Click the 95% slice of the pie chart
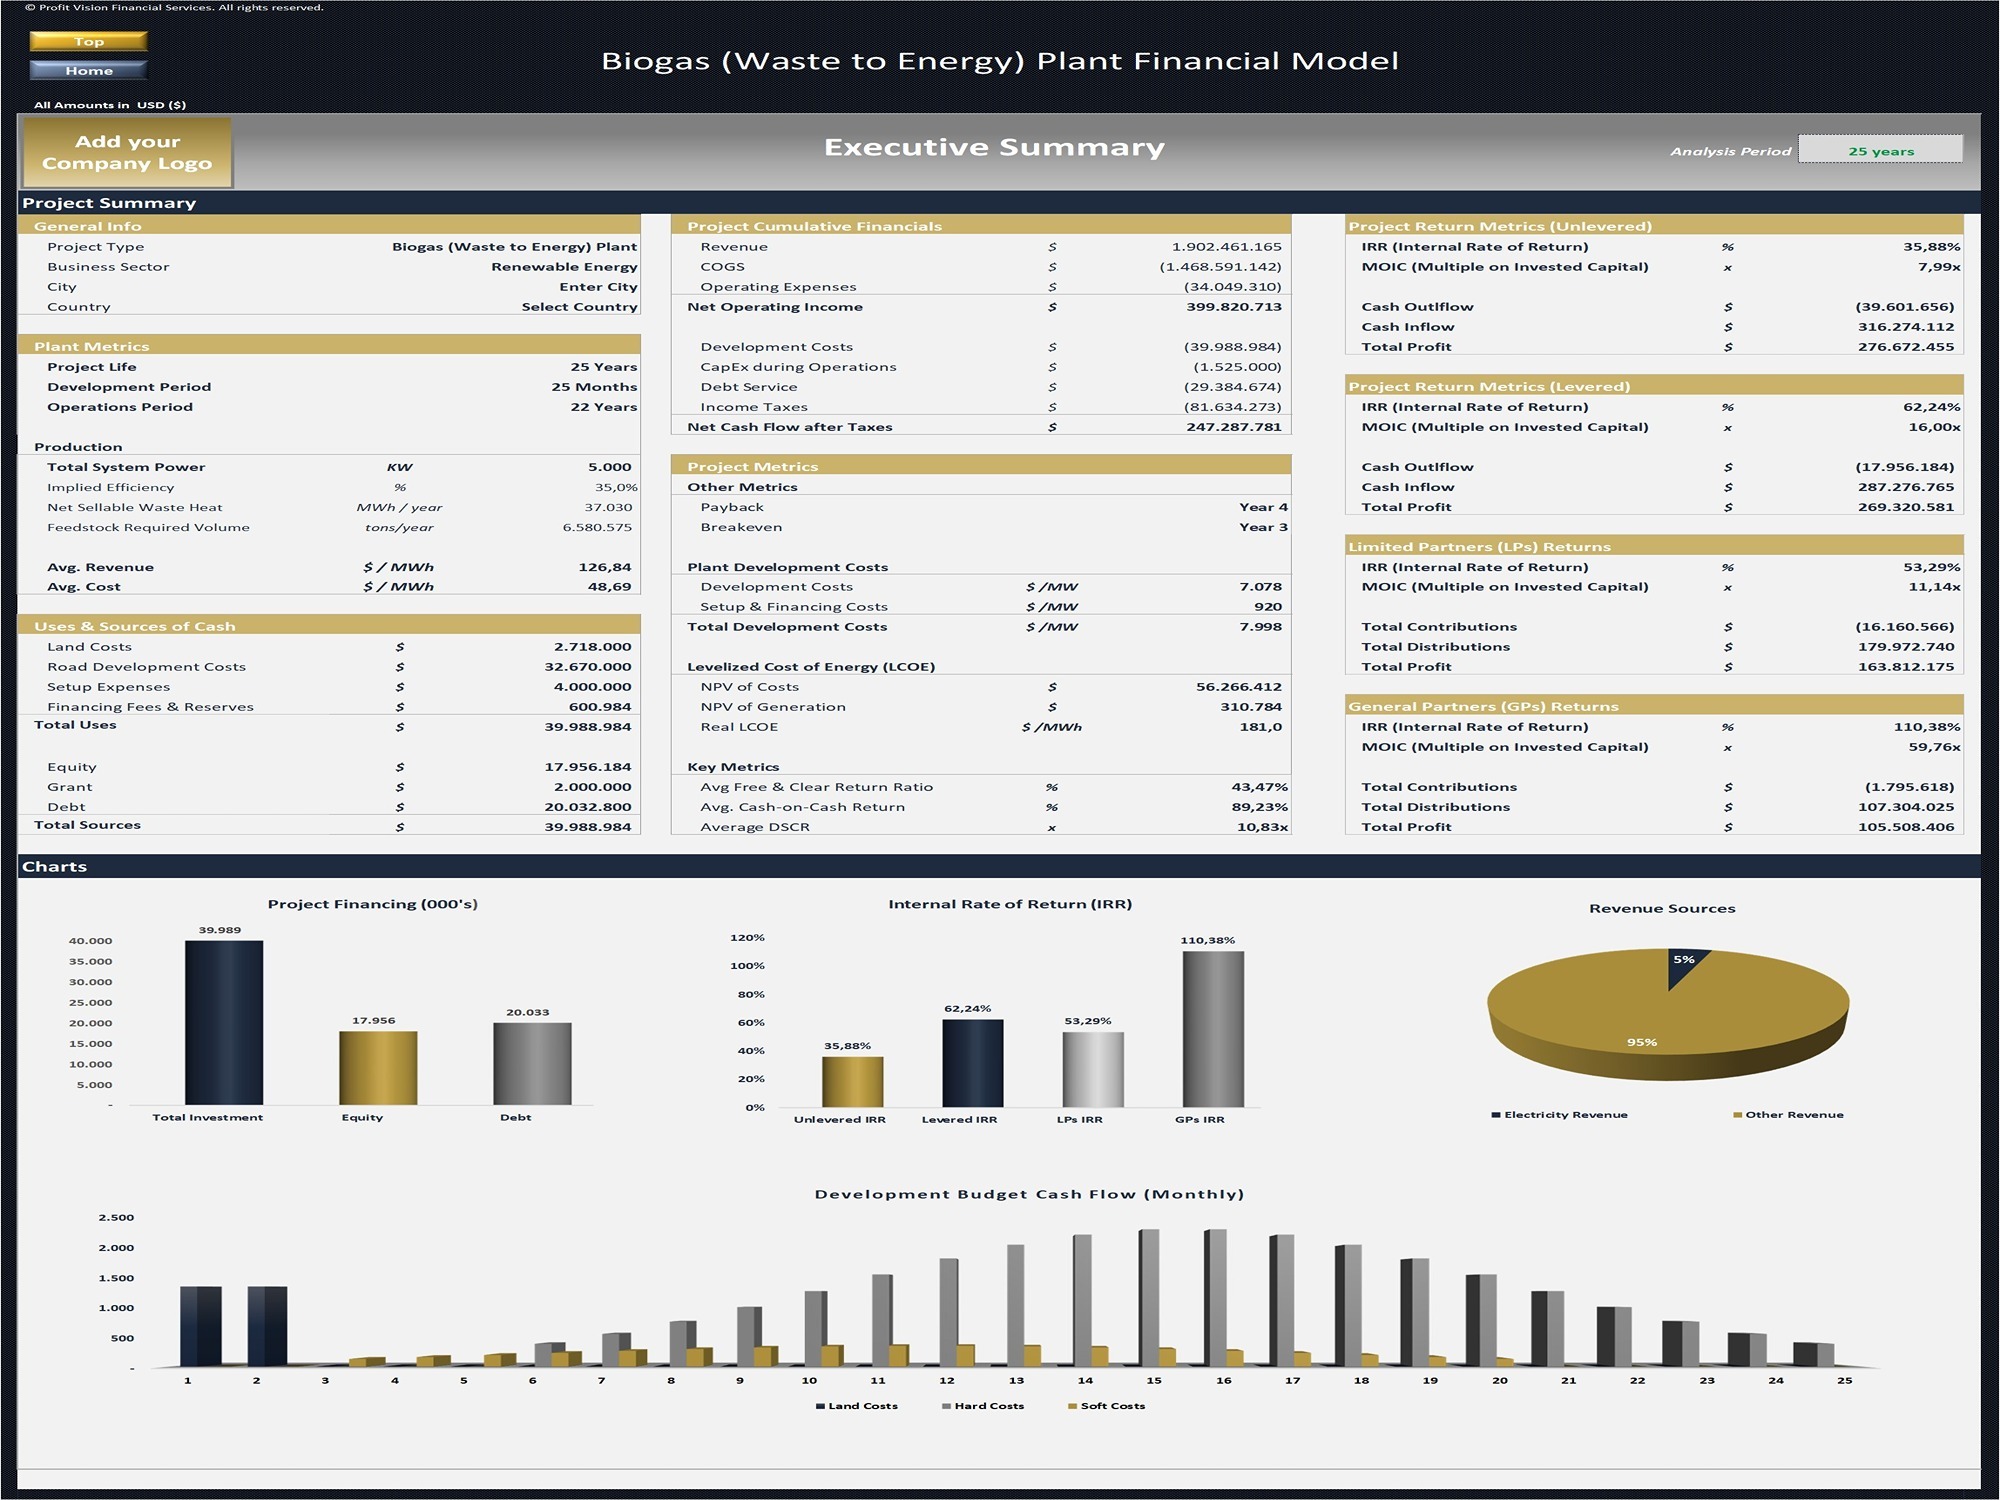Screen dimensions: 2000x1500 point(1640,1040)
